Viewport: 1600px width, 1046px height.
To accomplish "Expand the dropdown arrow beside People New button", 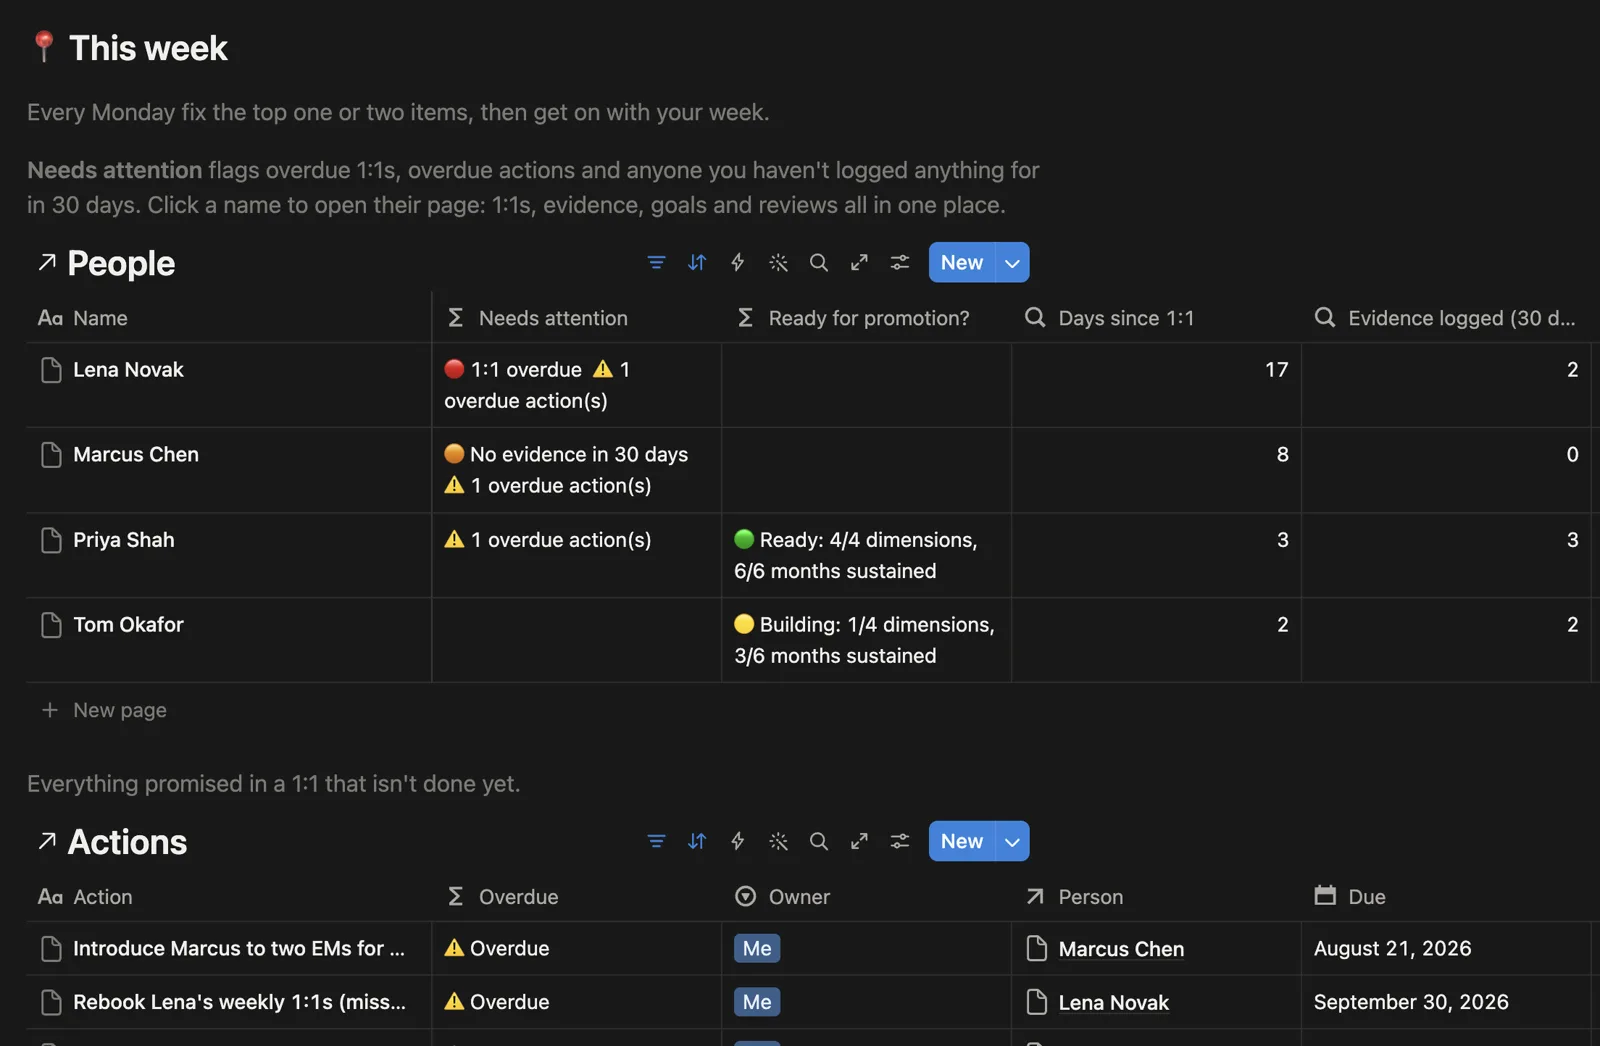I will [1013, 262].
